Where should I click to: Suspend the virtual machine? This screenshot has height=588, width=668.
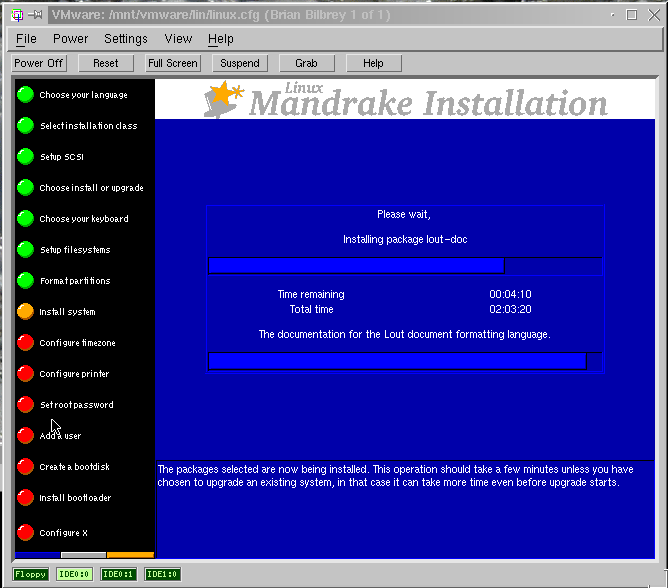(x=240, y=63)
